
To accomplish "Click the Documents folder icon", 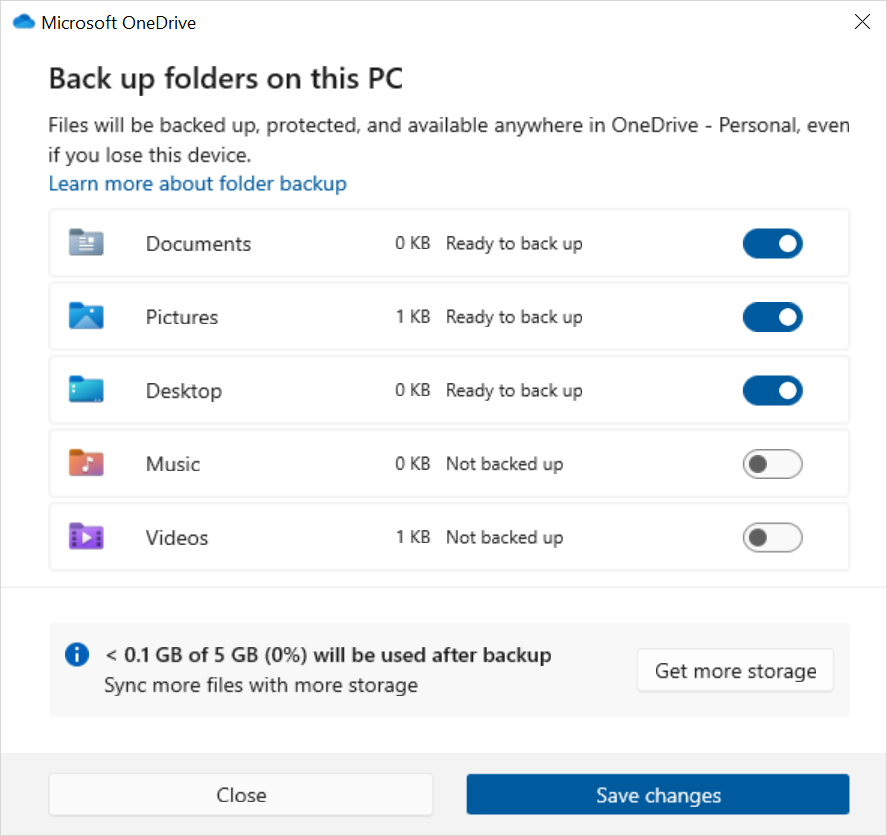I will click(85, 243).
